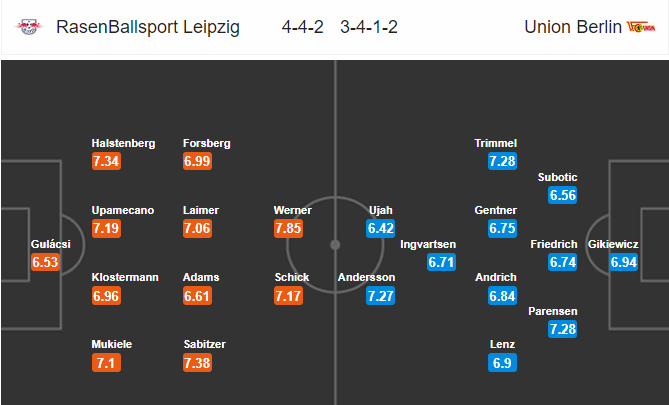Click Trimmel's 7.28 rating badge
Viewport: 669px width, 405px height.
tap(502, 161)
